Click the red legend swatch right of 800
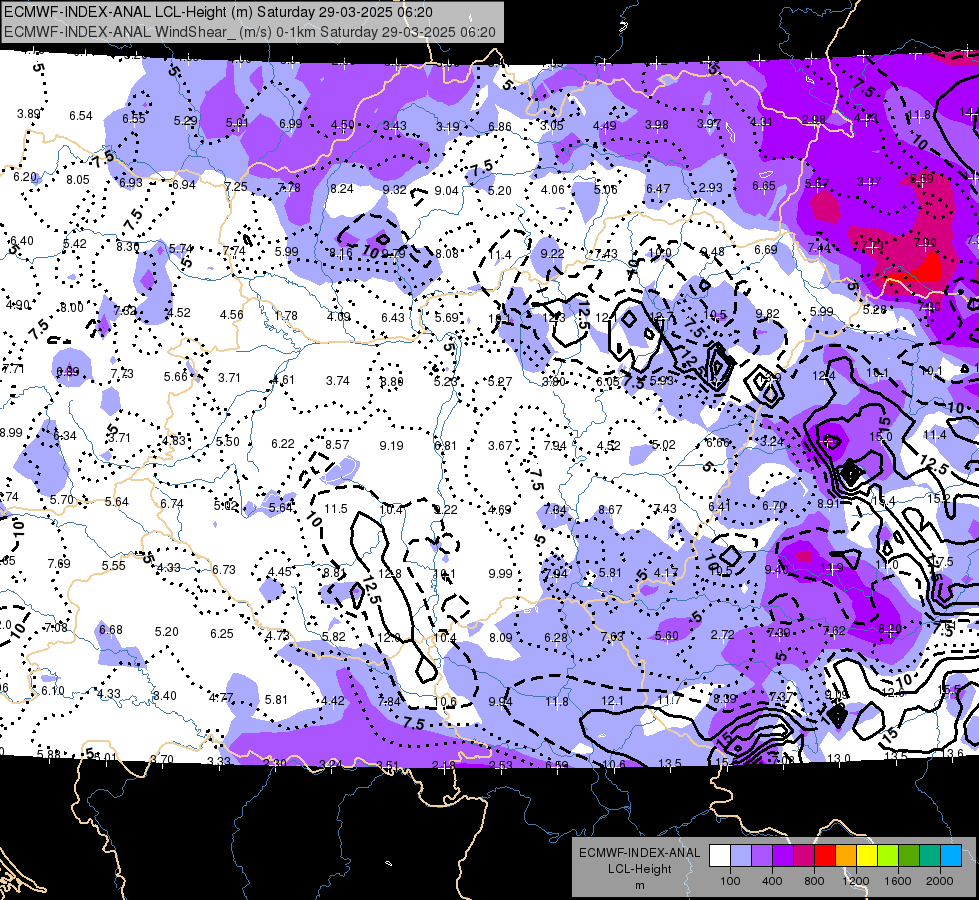The width and height of the screenshot is (979, 900). click(x=825, y=856)
